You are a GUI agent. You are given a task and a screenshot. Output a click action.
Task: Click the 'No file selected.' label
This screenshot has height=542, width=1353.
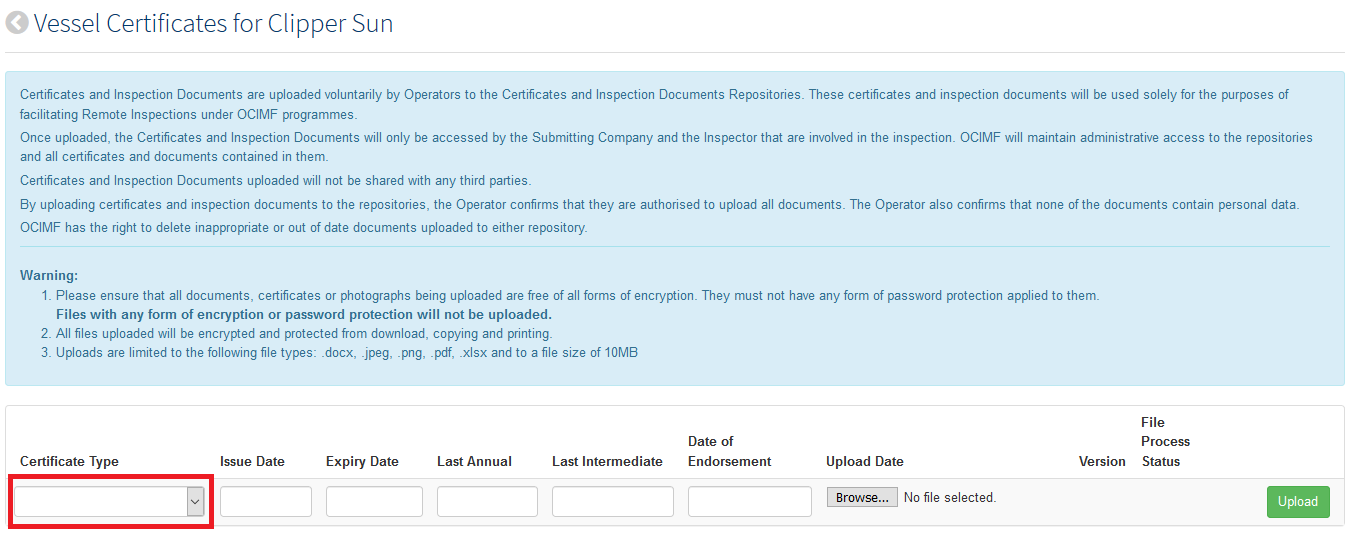tap(950, 497)
